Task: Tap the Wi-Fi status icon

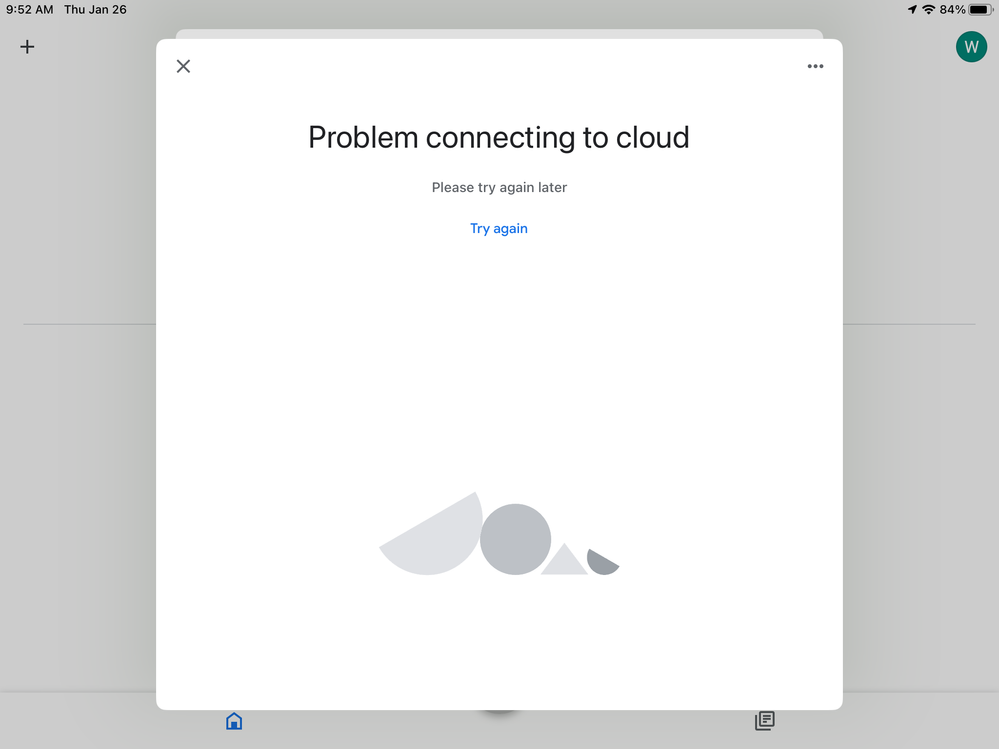Action: click(x=929, y=10)
